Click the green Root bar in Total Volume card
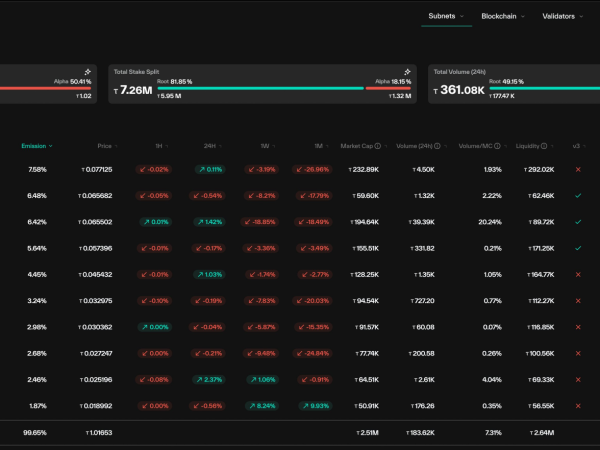This screenshot has width=600, height=450. [x=545, y=88]
